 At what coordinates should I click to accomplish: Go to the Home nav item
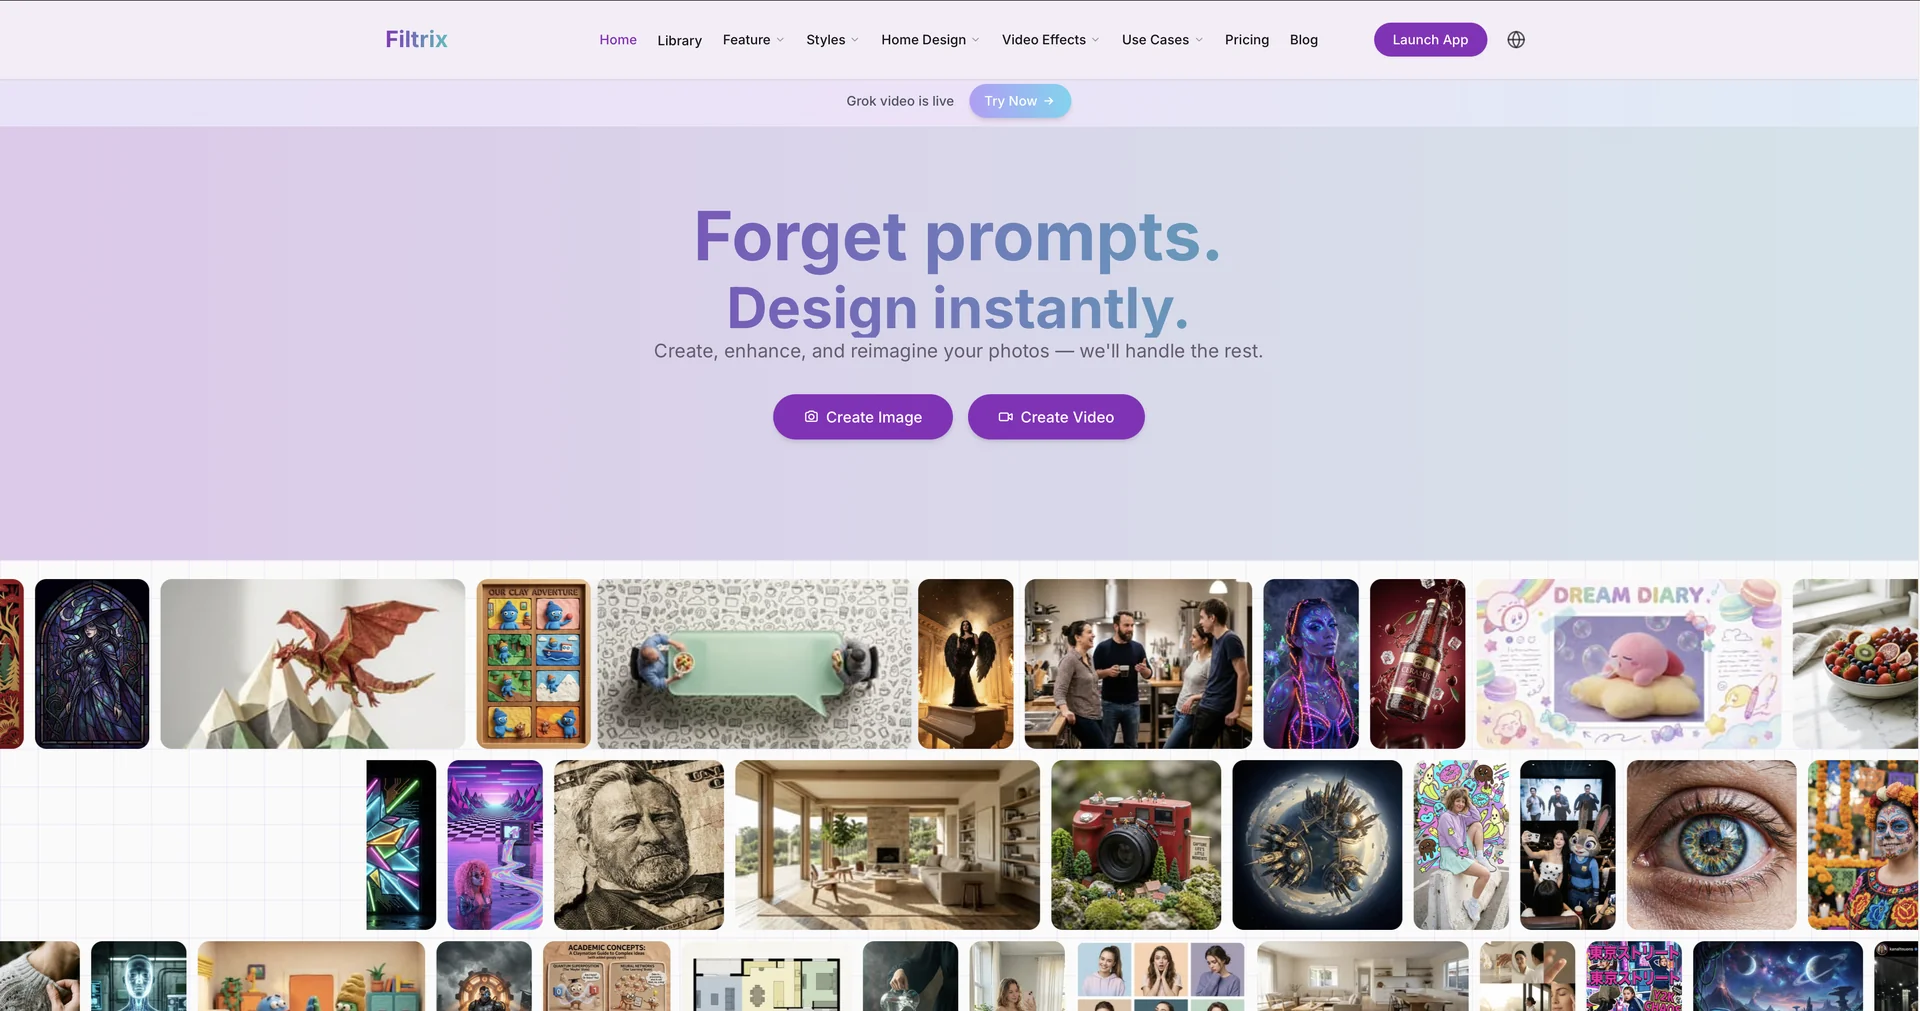pyautogui.click(x=618, y=40)
